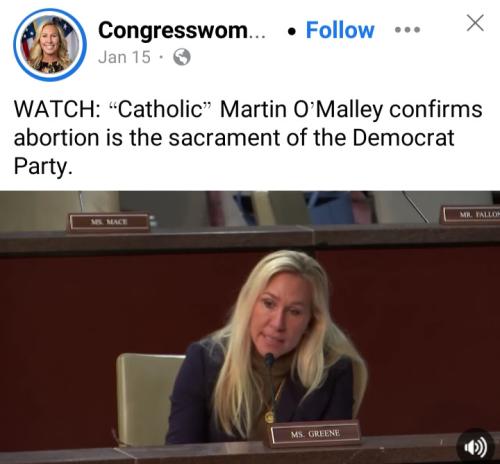Open the Jan 15 post timestamp
The image size is (500, 464).
click(124, 57)
